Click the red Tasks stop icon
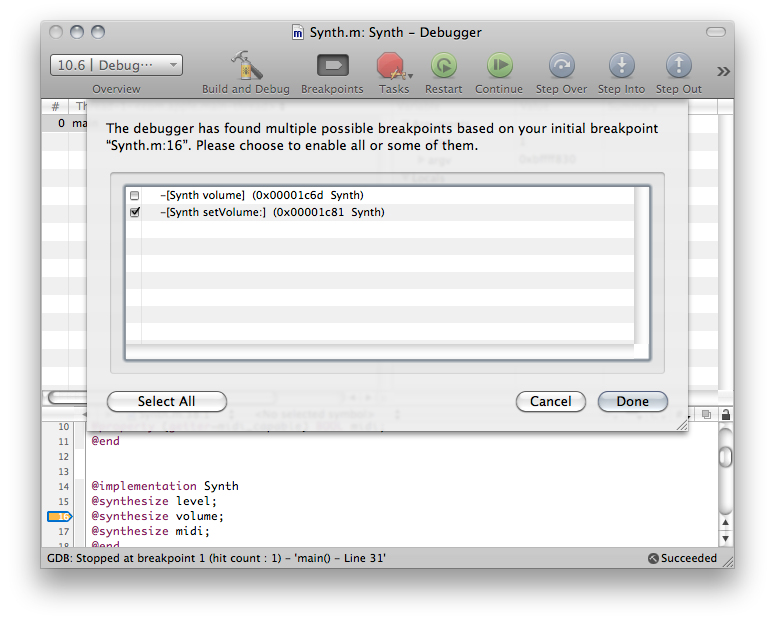 click(x=391, y=66)
